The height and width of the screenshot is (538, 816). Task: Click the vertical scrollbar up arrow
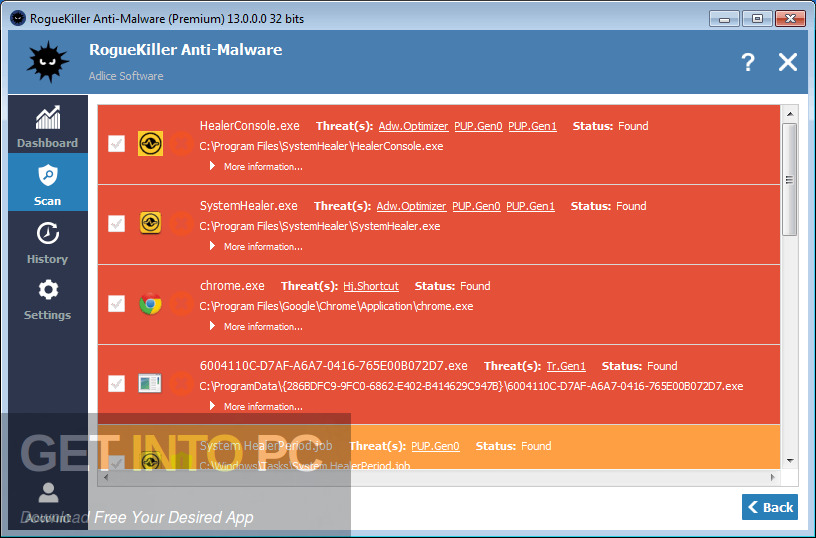tap(789, 113)
